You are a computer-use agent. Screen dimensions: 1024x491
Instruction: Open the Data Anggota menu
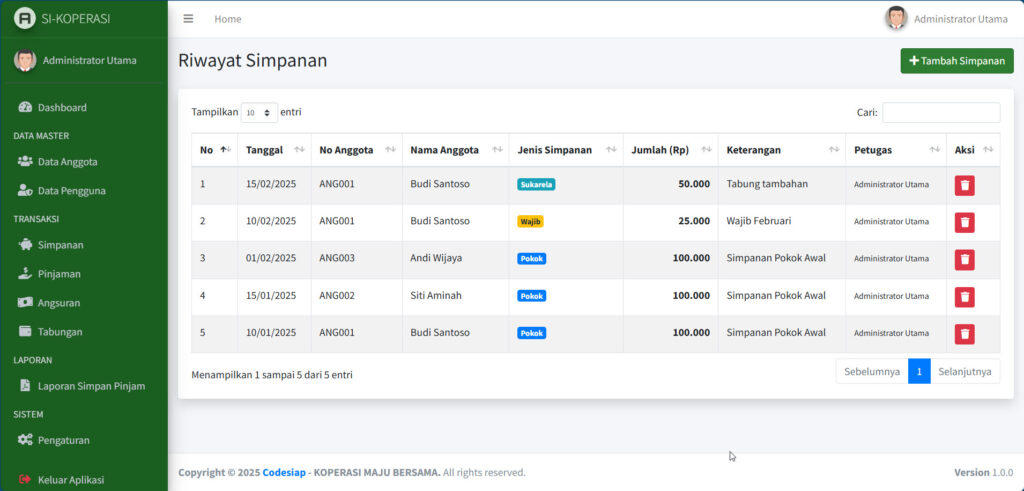click(67, 161)
